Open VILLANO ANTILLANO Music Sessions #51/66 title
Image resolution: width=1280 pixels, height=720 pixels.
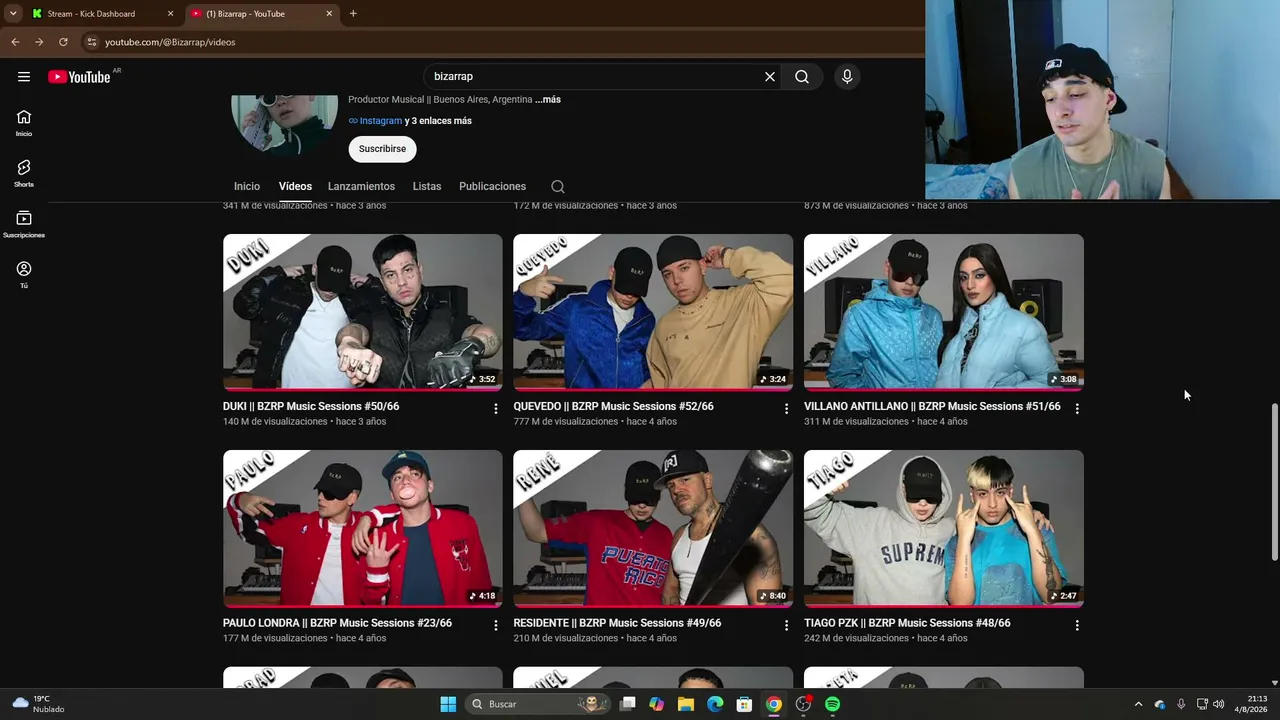coord(932,407)
